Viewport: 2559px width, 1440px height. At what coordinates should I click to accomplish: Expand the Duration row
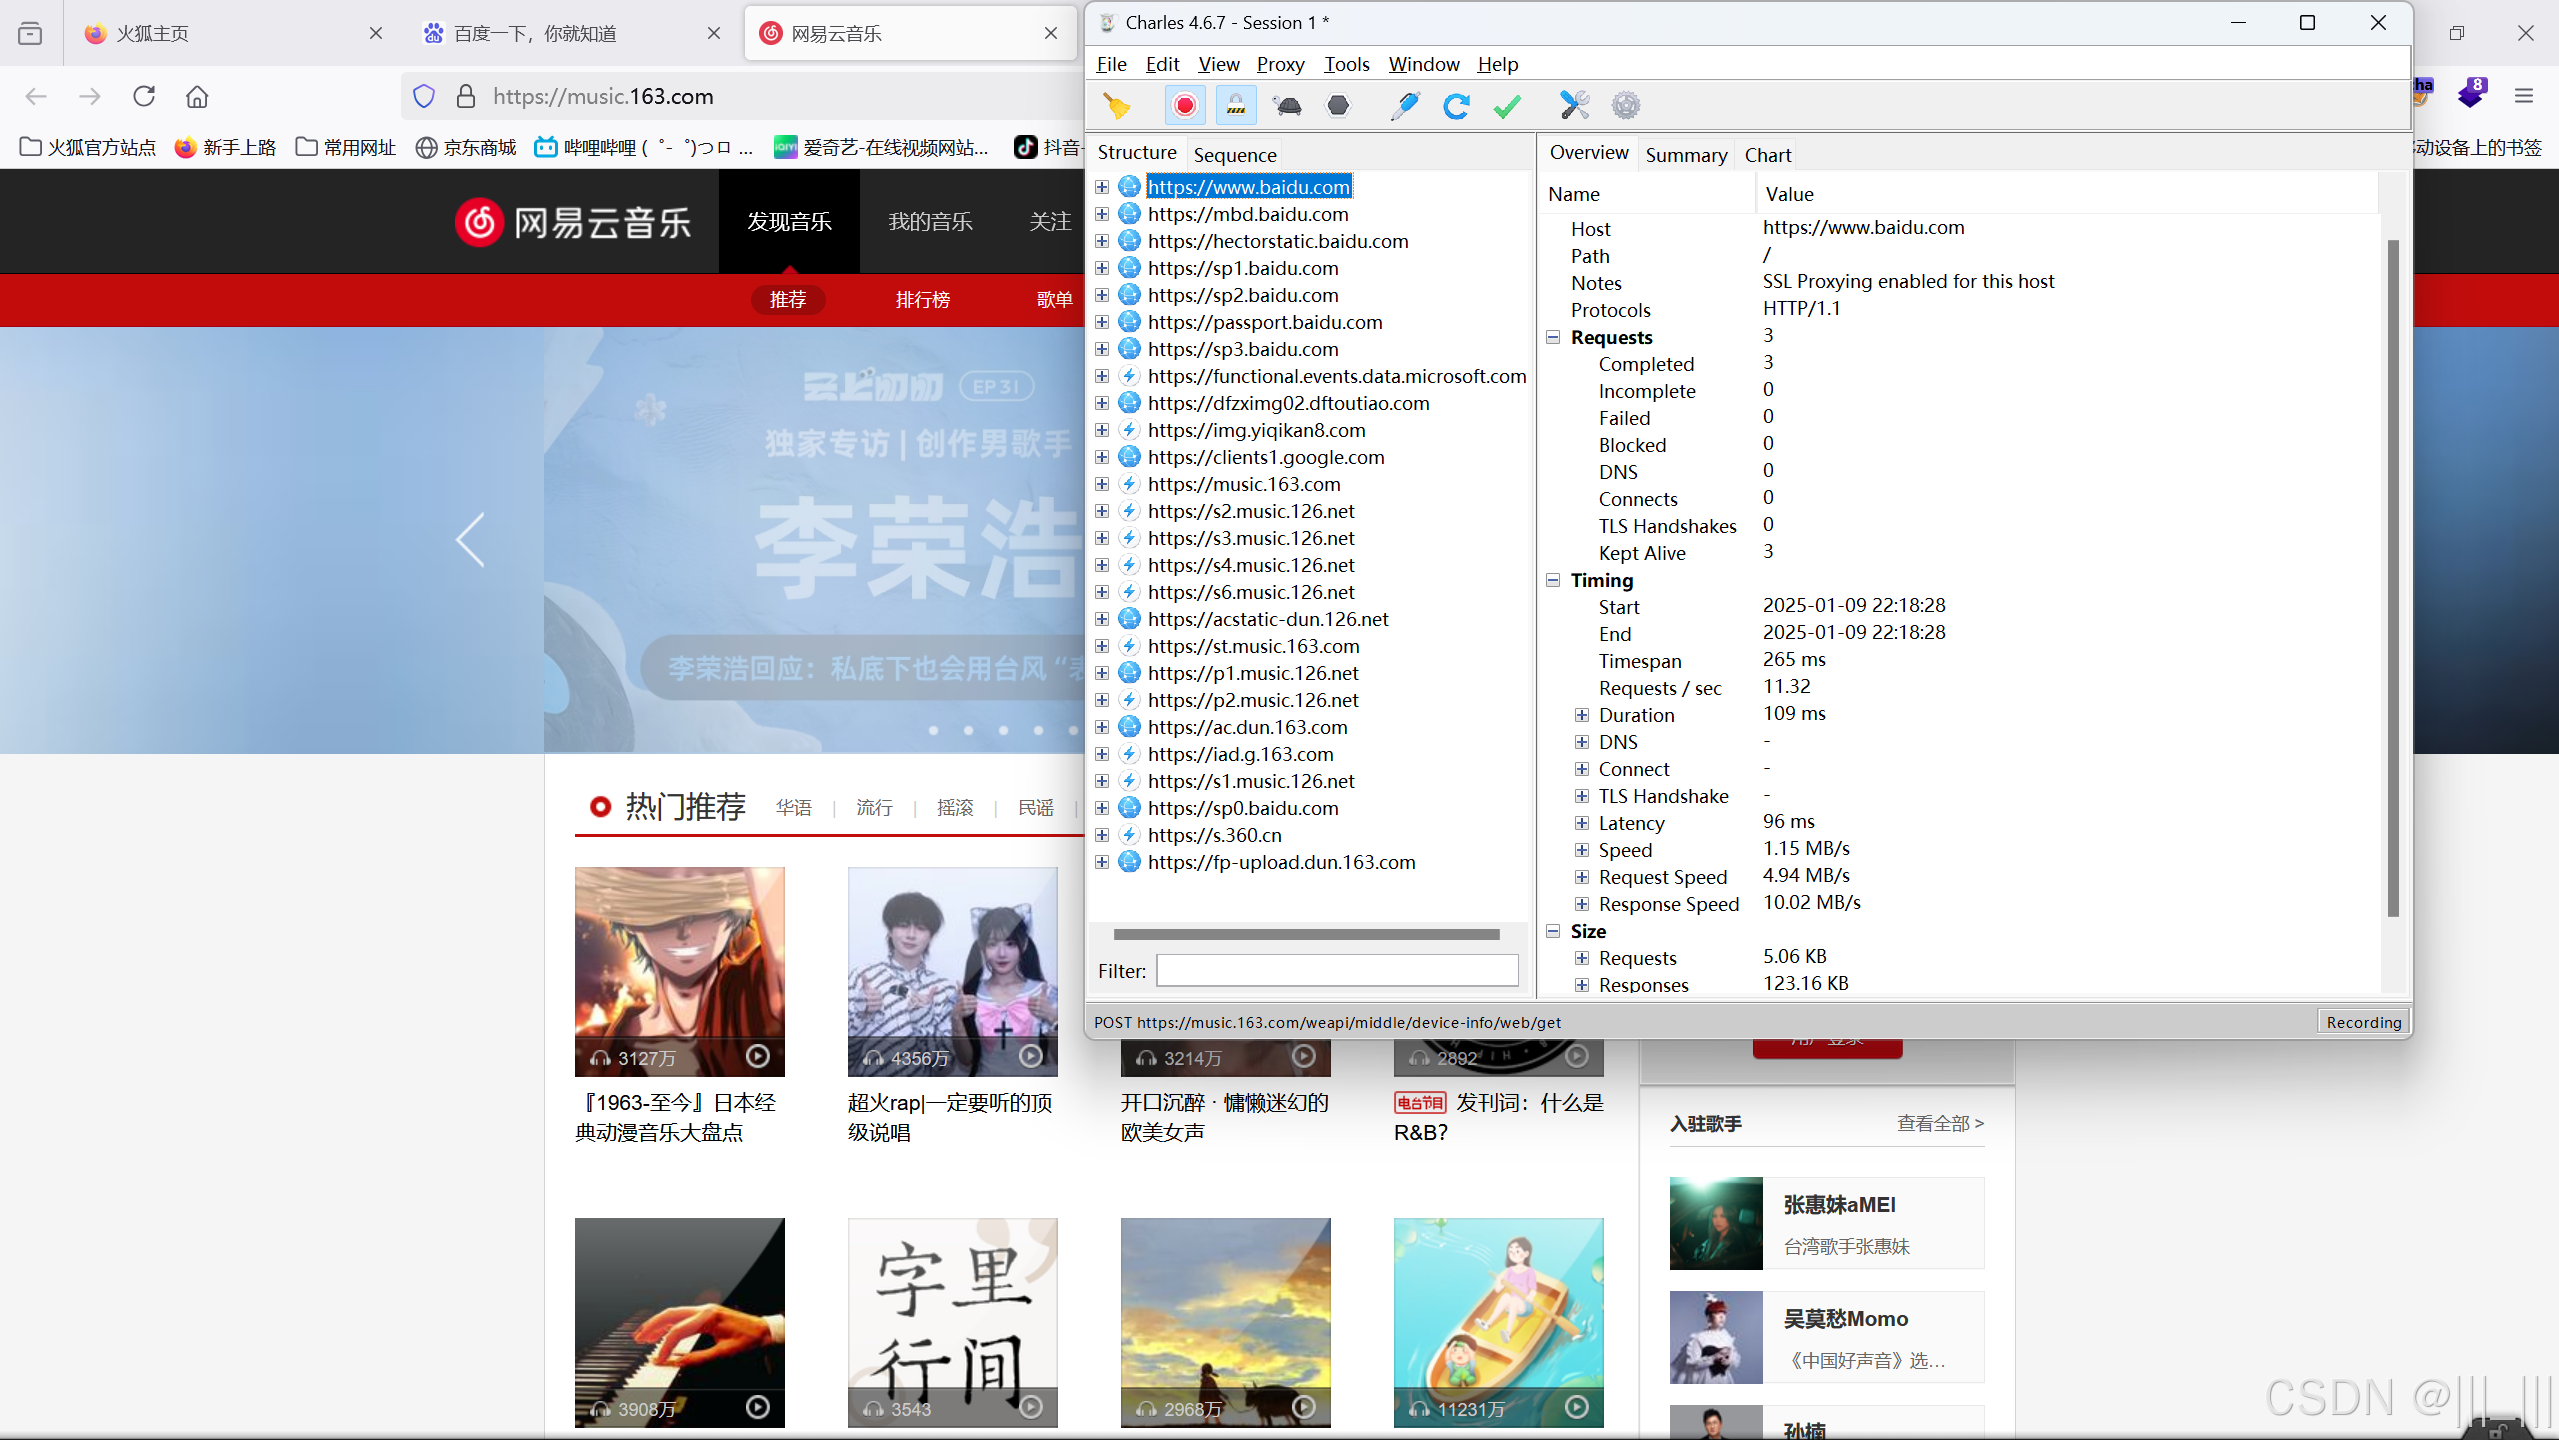coord(1582,715)
